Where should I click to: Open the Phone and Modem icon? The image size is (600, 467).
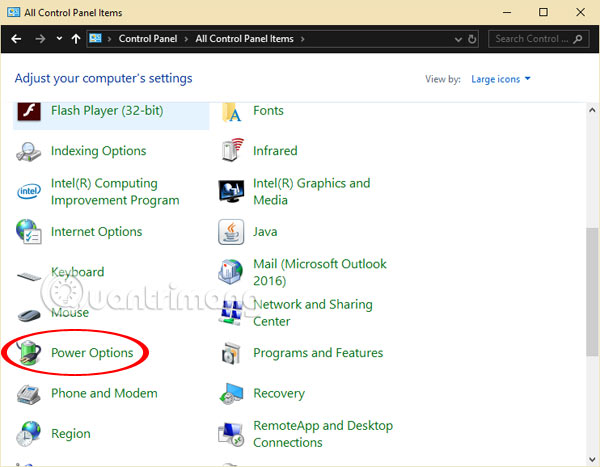coord(28,394)
